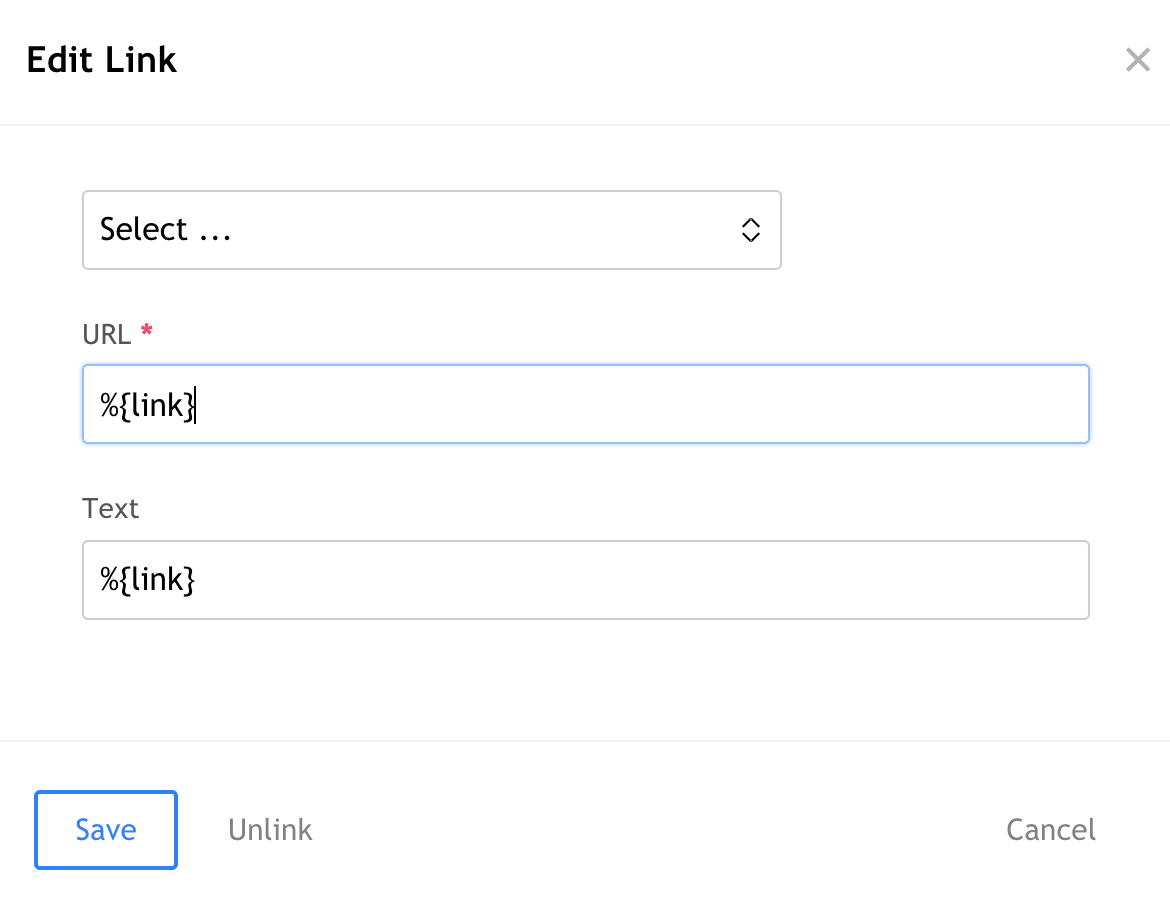Click the up-down chevron in the Select box
1170x908 pixels.
point(750,230)
